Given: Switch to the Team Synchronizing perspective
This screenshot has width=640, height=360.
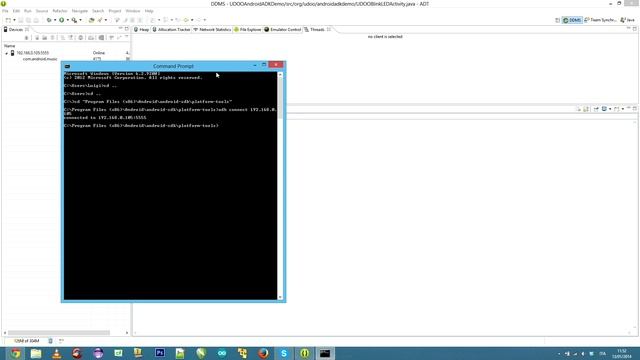Looking at the screenshot, I should 600,20.
